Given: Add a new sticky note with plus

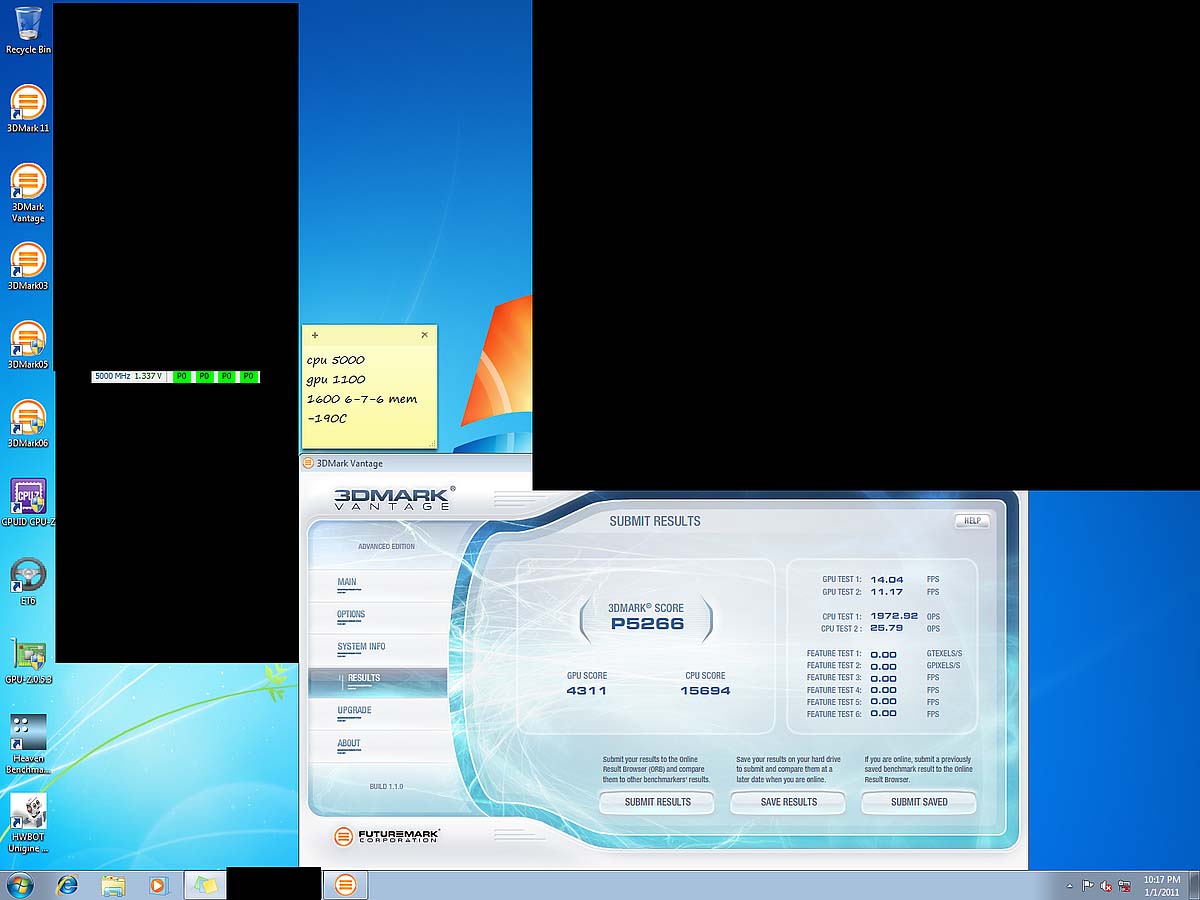Looking at the screenshot, I should click(x=315, y=335).
